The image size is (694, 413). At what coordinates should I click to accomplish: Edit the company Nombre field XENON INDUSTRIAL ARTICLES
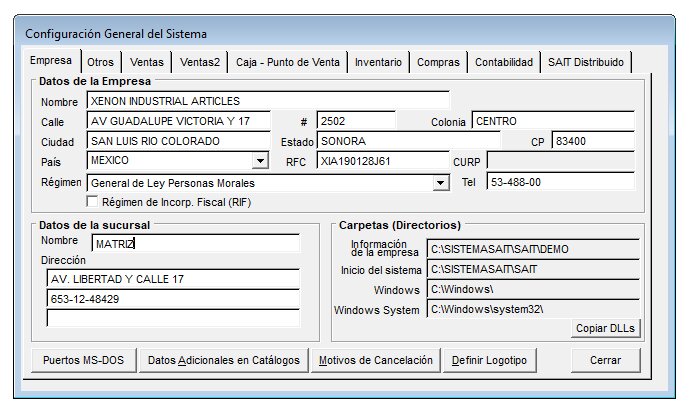(x=268, y=101)
